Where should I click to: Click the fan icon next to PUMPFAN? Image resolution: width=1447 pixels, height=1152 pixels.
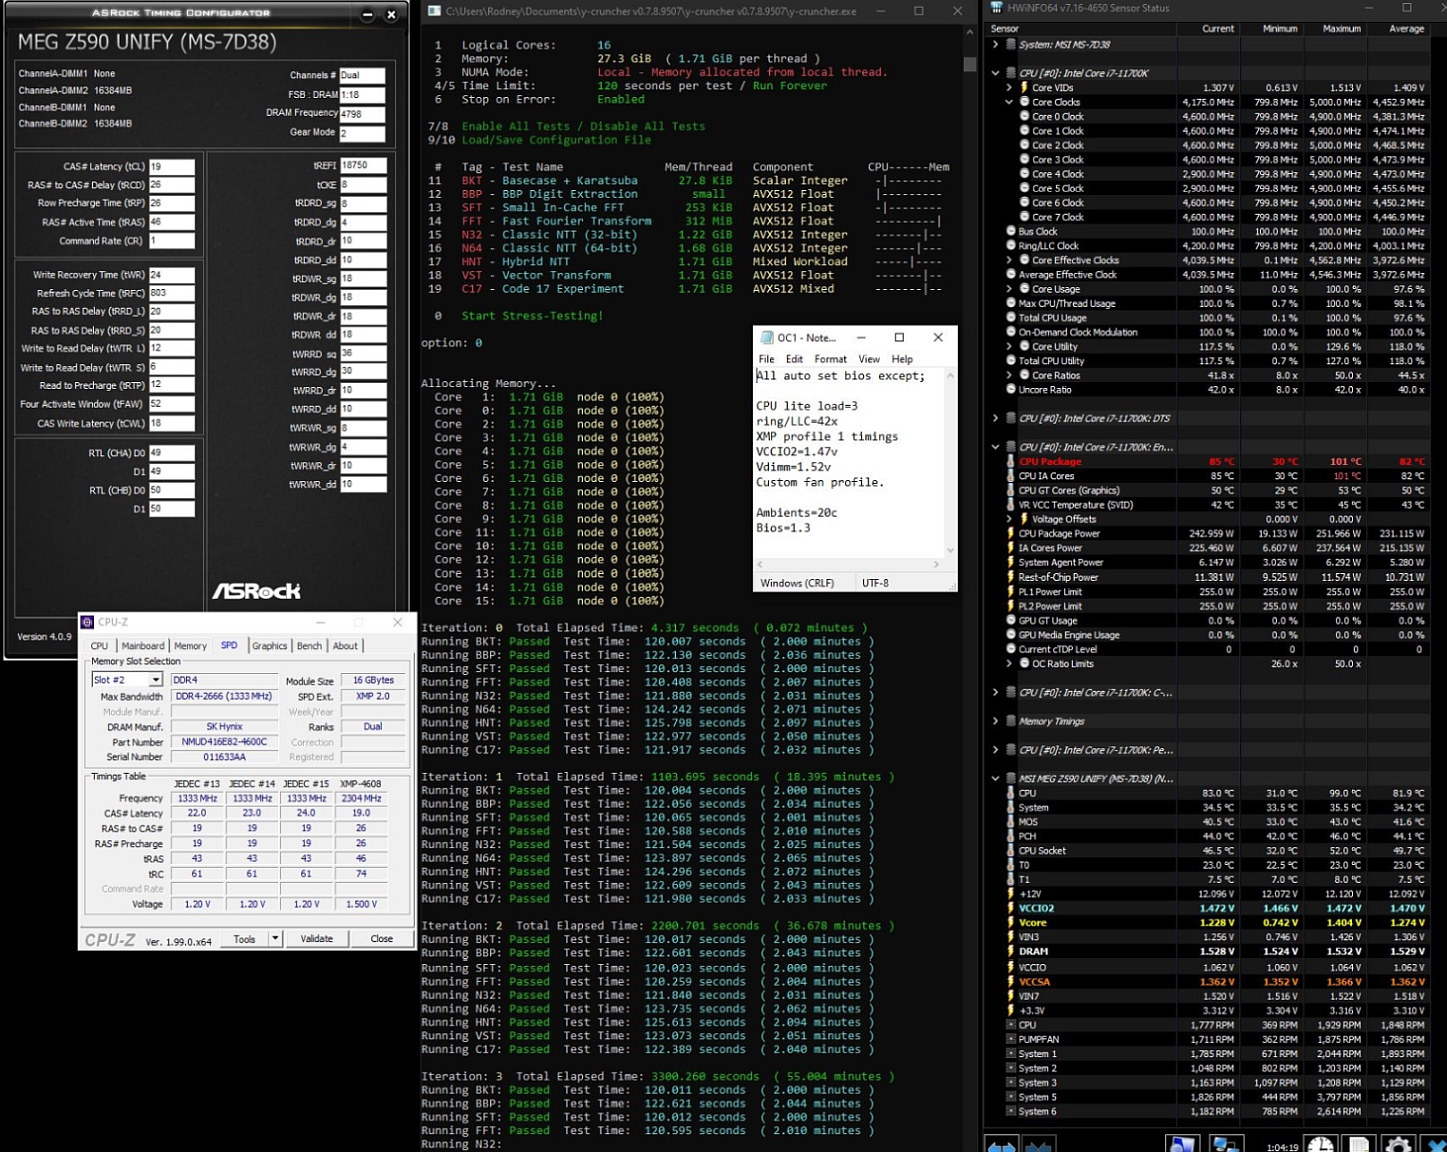point(1010,1039)
